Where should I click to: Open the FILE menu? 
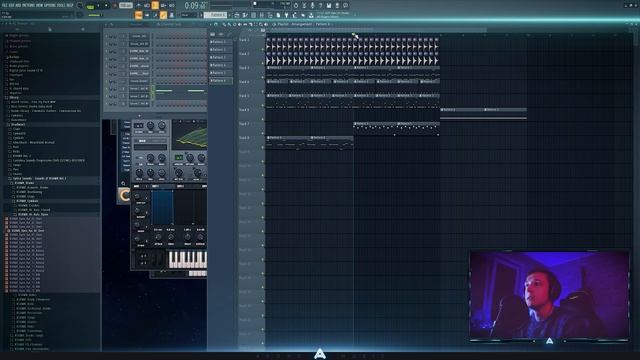click(4, 5)
